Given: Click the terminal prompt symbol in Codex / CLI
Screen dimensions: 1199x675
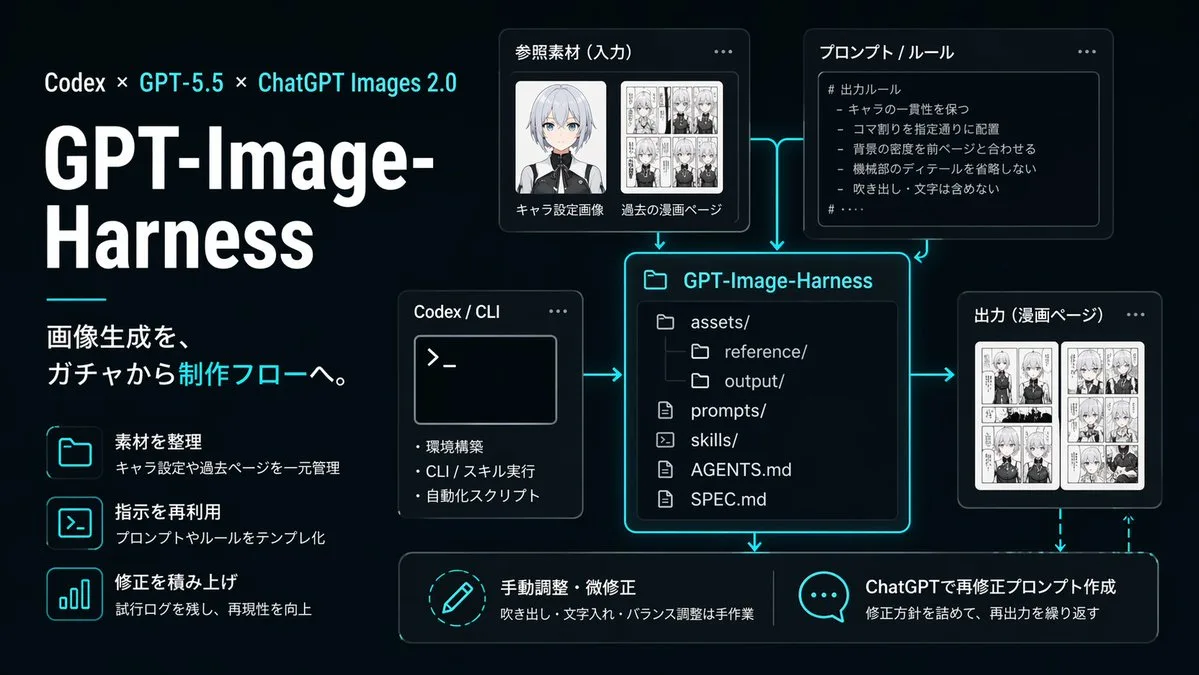Looking at the screenshot, I should coord(441,359).
